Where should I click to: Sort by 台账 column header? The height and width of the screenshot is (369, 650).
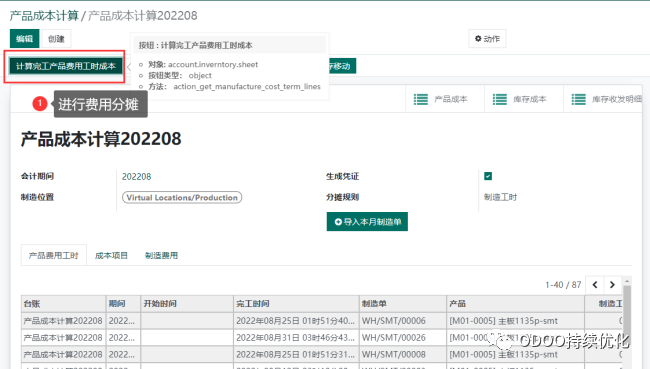pos(63,304)
